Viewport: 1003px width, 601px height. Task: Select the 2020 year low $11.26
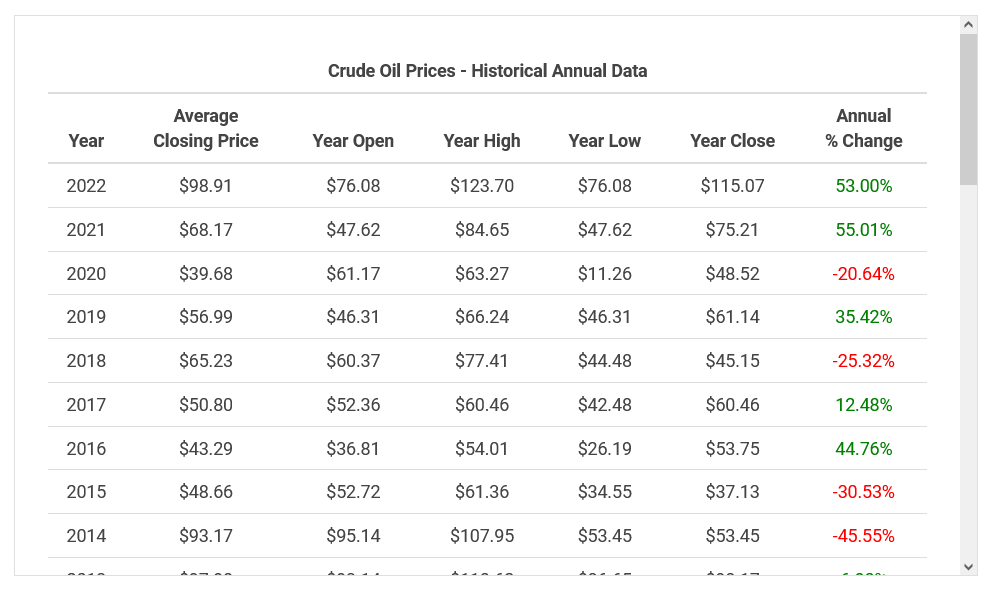point(605,273)
